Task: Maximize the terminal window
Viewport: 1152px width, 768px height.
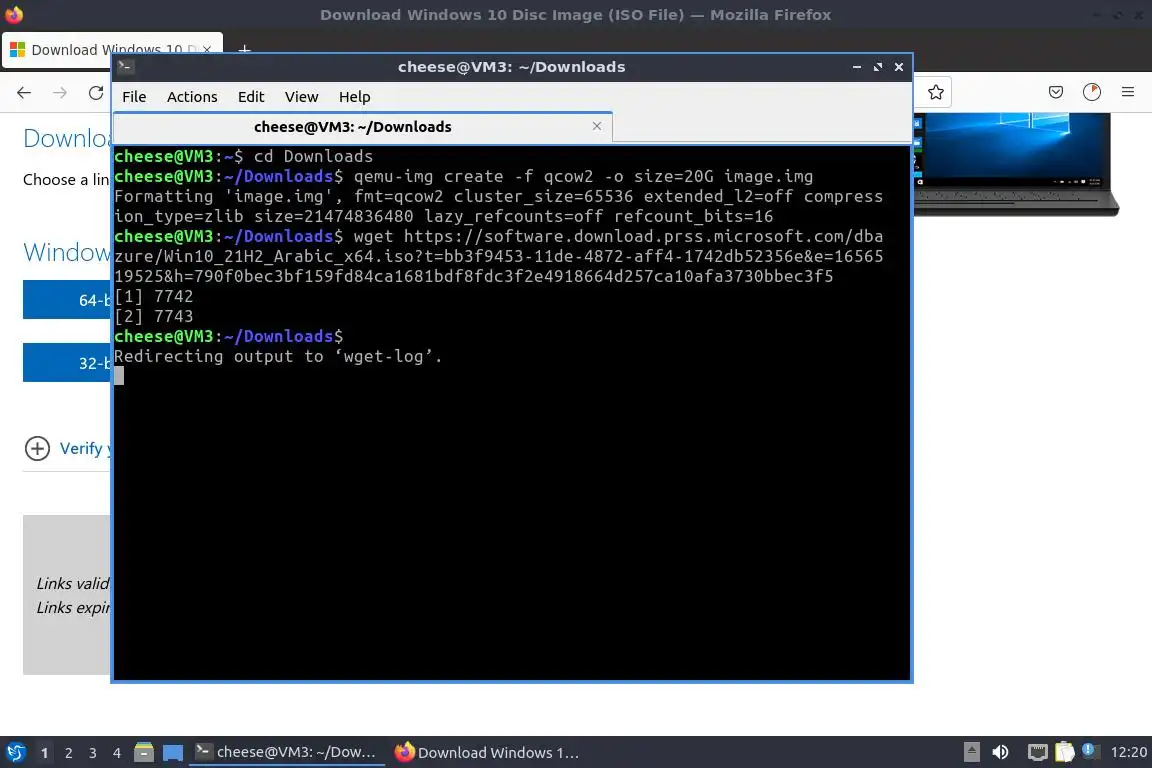Action: (x=878, y=67)
